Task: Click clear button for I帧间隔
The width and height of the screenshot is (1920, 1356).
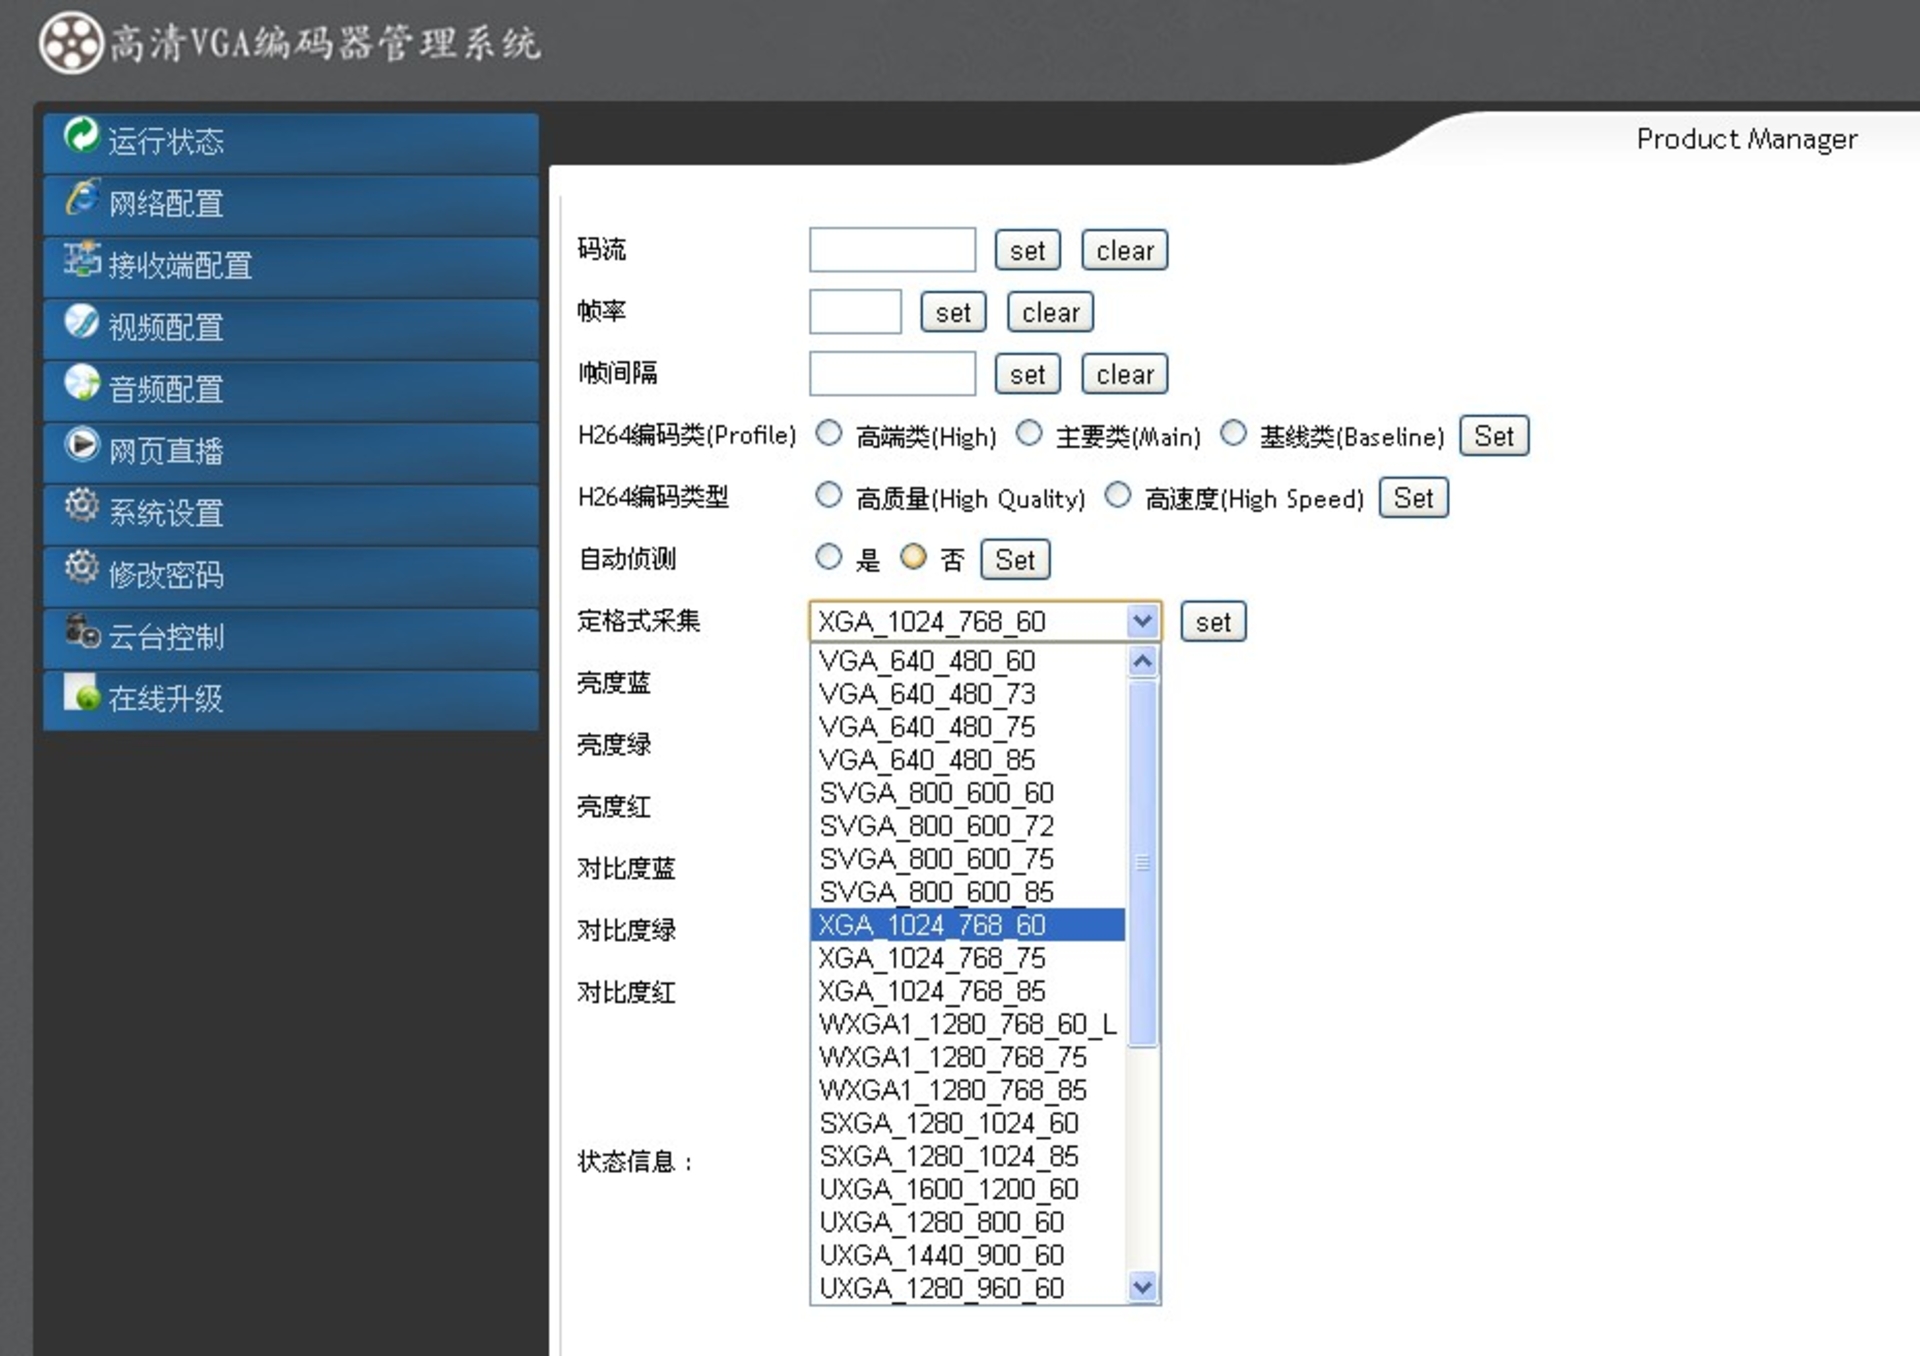Action: click(1125, 374)
